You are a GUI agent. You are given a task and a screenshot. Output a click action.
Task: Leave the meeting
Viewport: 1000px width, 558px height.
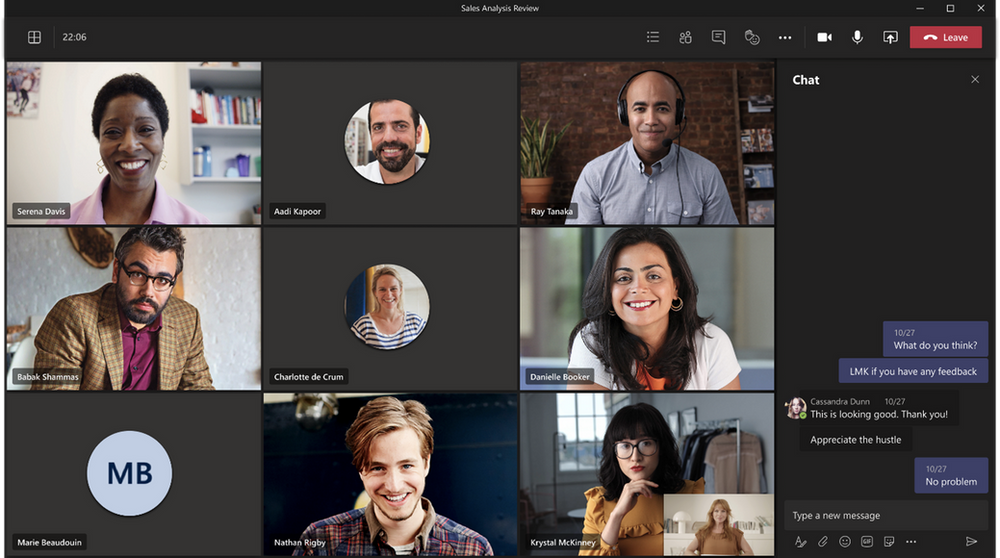click(946, 37)
